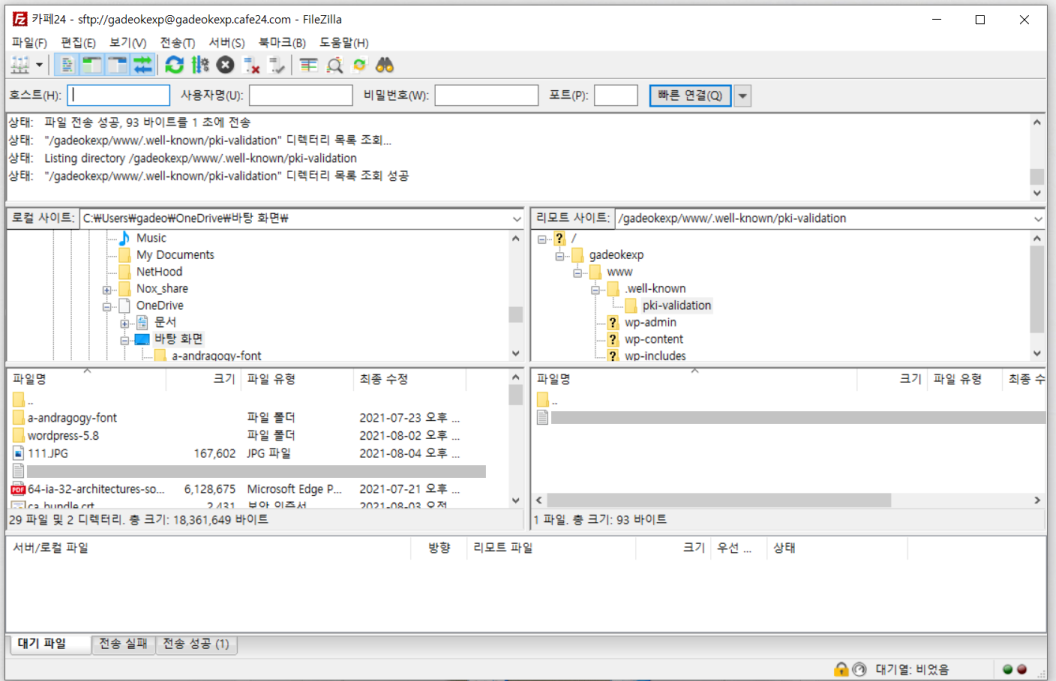
Task: Collapse the OneDrive tree node
Action: click(x=107, y=306)
